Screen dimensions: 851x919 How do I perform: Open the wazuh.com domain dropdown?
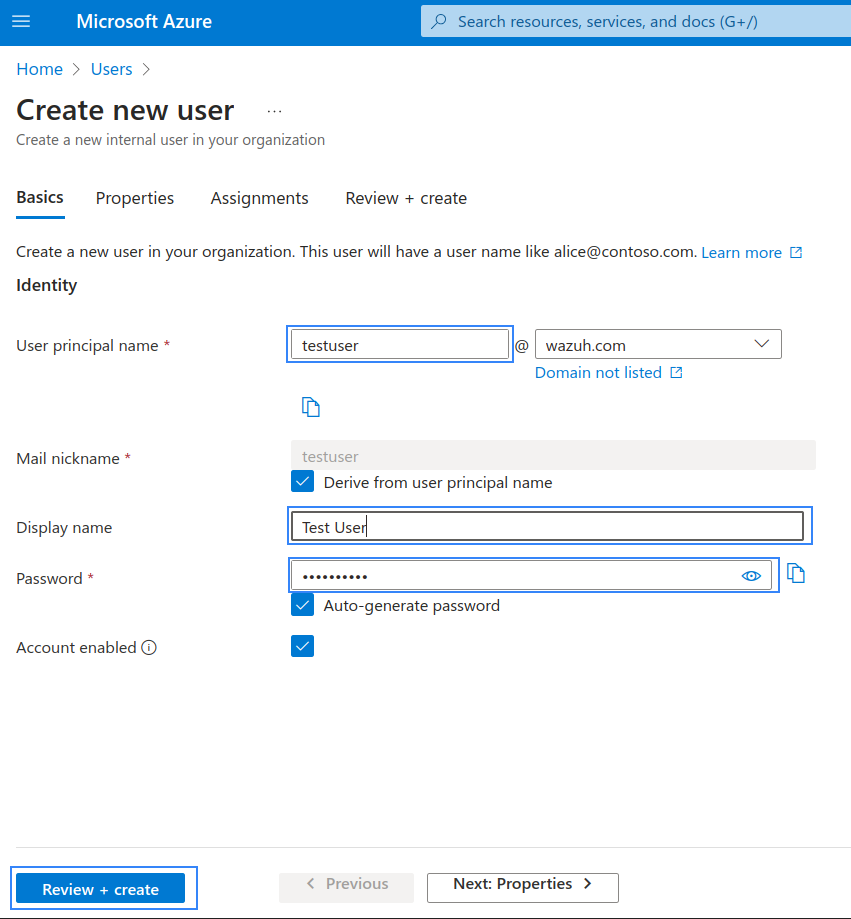click(x=762, y=344)
